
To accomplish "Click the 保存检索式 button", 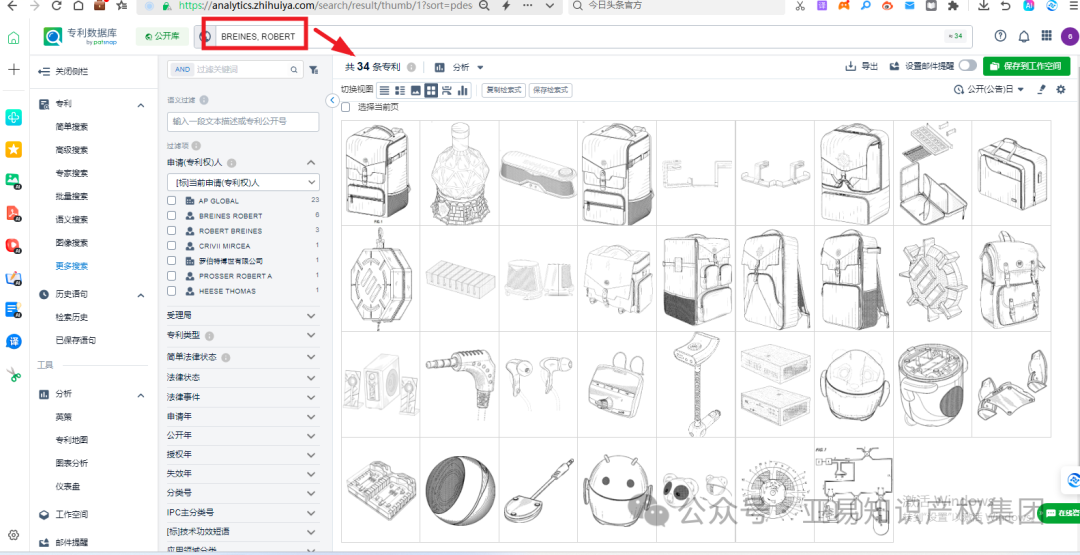I will pyautogui.click(x=550, y=90).
